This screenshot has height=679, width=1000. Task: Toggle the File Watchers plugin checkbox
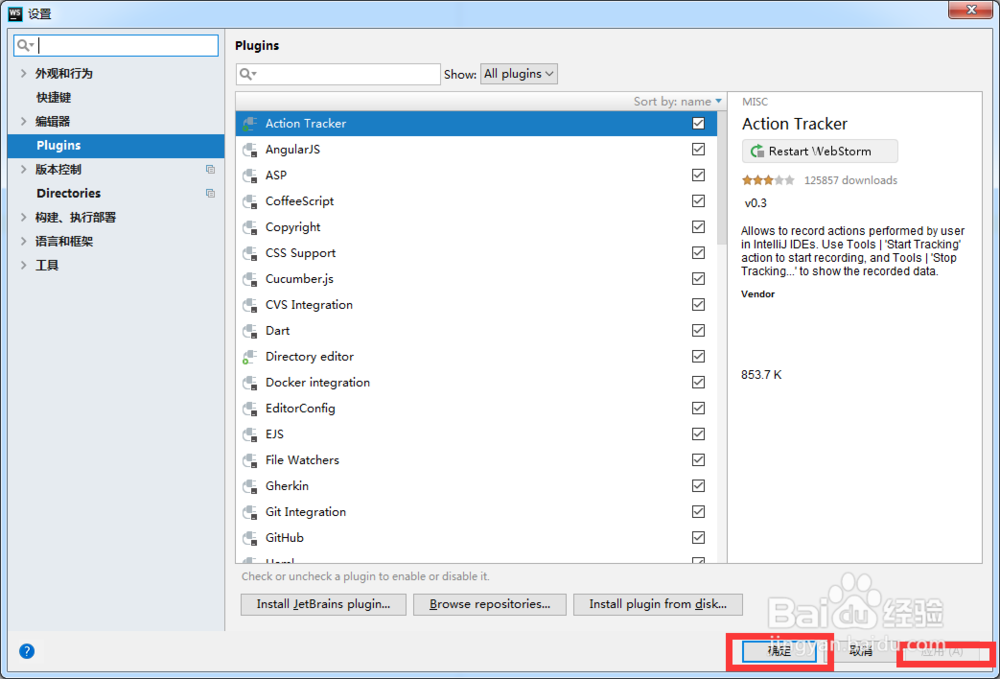coord(698,460)
